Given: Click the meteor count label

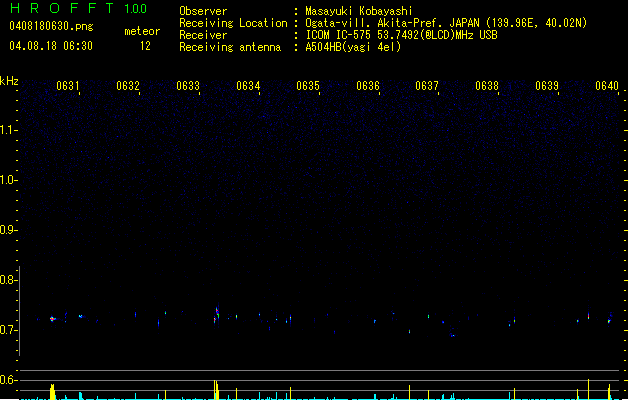Looking at the screenshot, I should (142, 31).
